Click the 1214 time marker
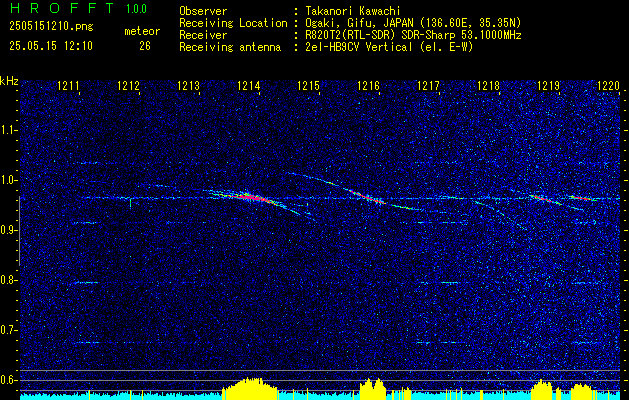The width and height of the screenshot is (629, 400). click(248, 85)
